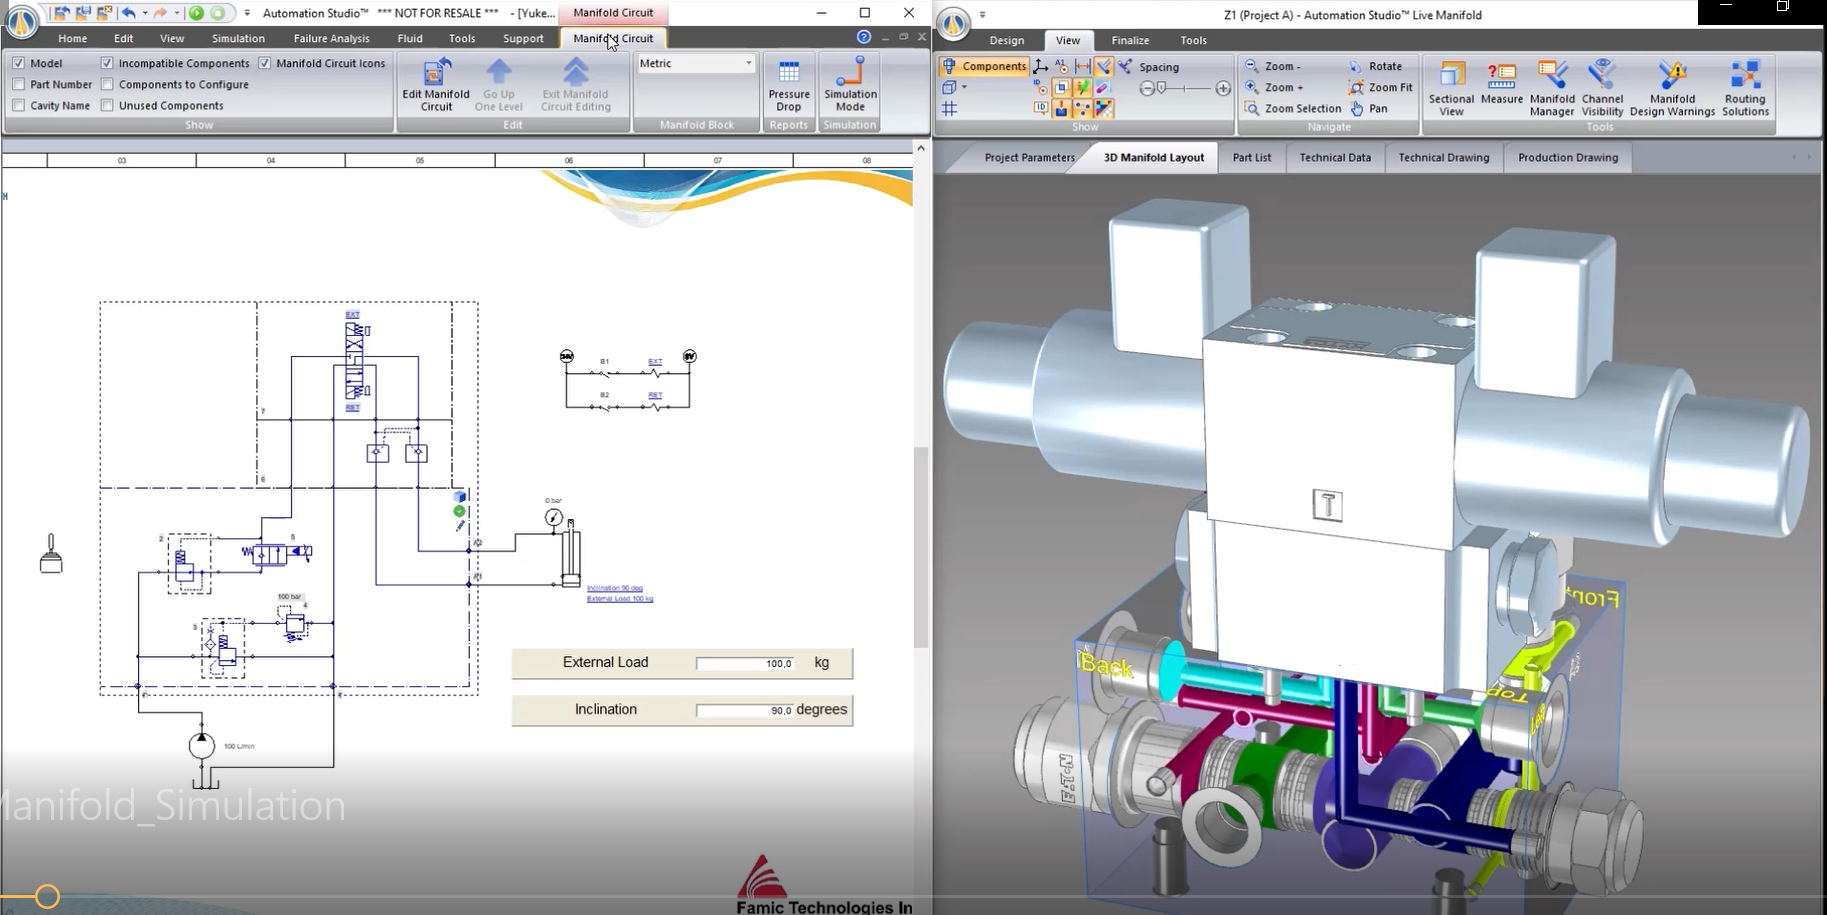Click the Inclination value field
The width and height of the screenshot is (1827, 915).
click(745, 710)
